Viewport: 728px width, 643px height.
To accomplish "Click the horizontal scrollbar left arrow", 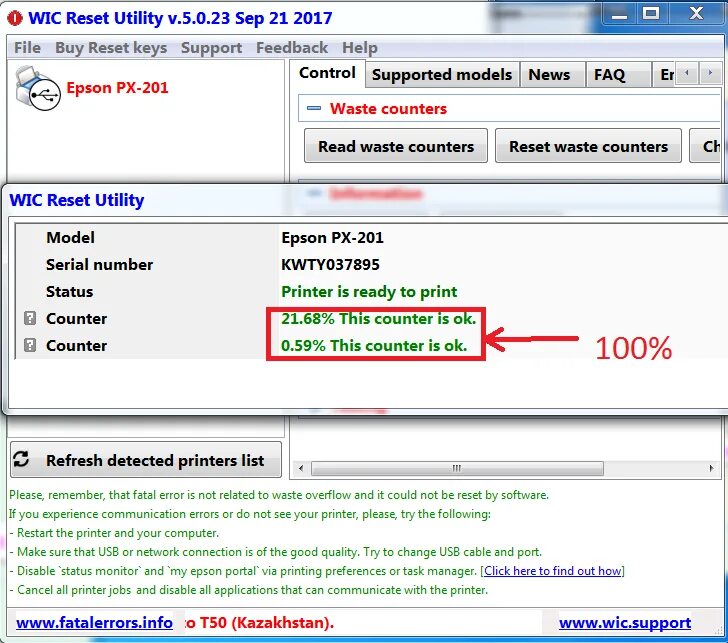I will point(301,468).
